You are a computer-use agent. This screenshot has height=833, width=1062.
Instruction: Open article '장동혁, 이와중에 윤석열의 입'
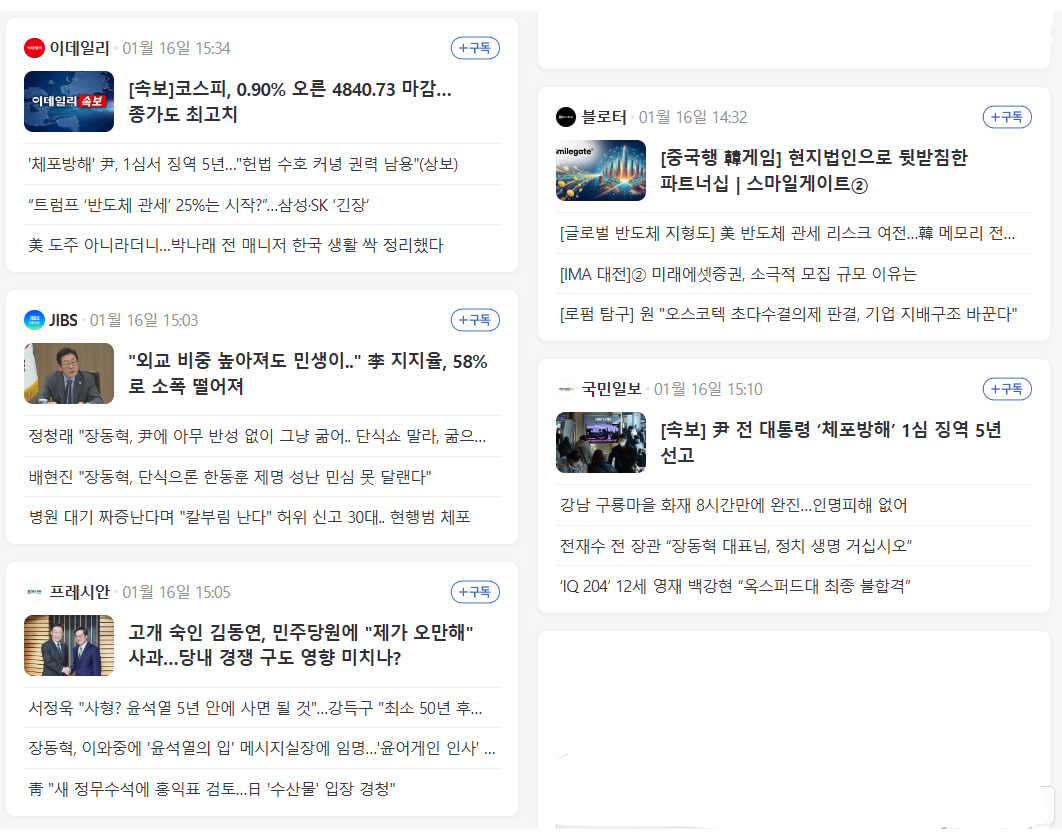pyautogui.click(x=261, y=748)
